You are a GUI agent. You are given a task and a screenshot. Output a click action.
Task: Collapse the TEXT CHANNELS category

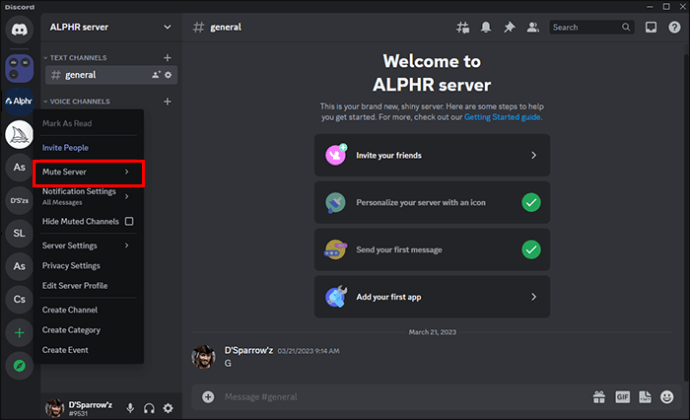(75, 58)
